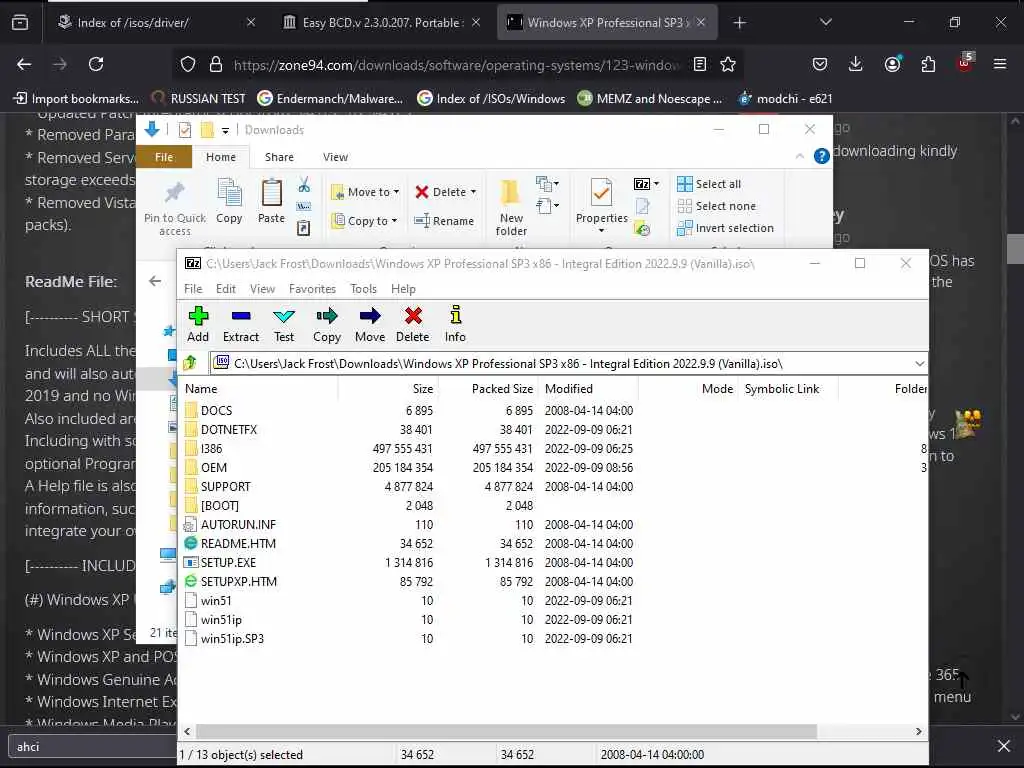
Task: Open the File menu in 7-Zip
Action: pyautogui.click(x=193, y=289)
